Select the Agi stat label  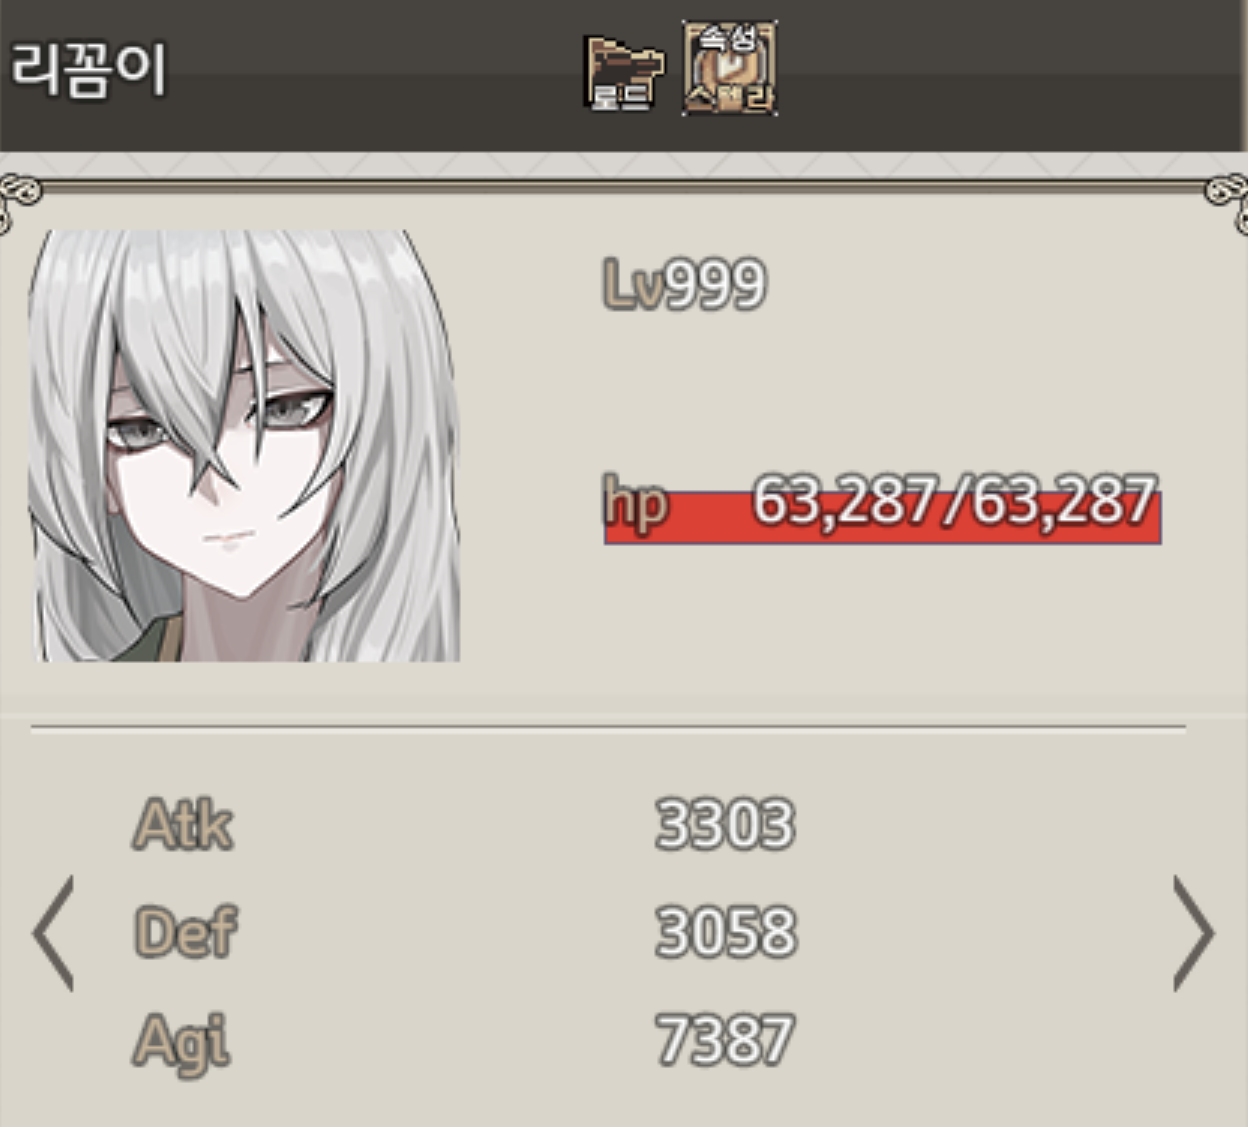tap(181, 1042)
